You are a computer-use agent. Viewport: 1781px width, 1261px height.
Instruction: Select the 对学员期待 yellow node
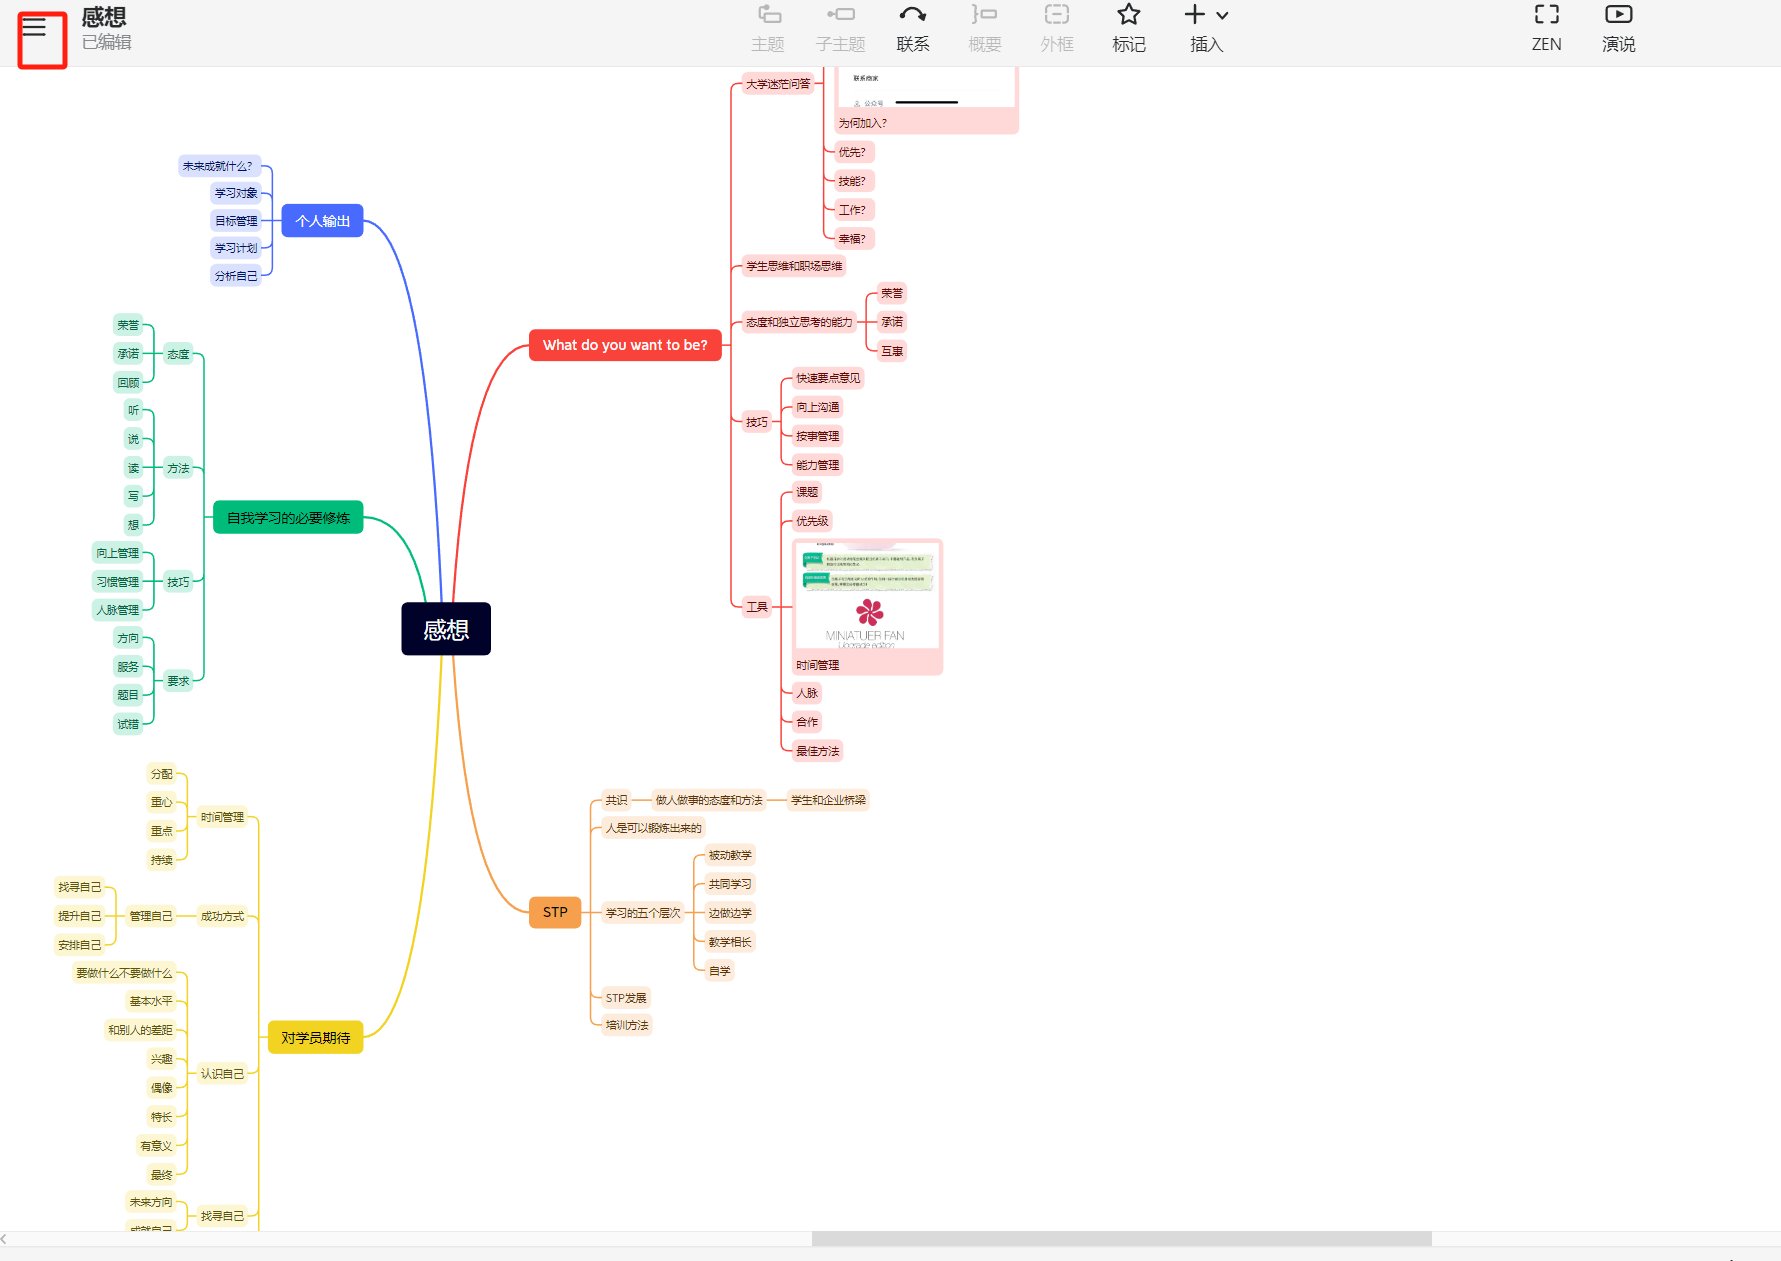[315, 1038]
